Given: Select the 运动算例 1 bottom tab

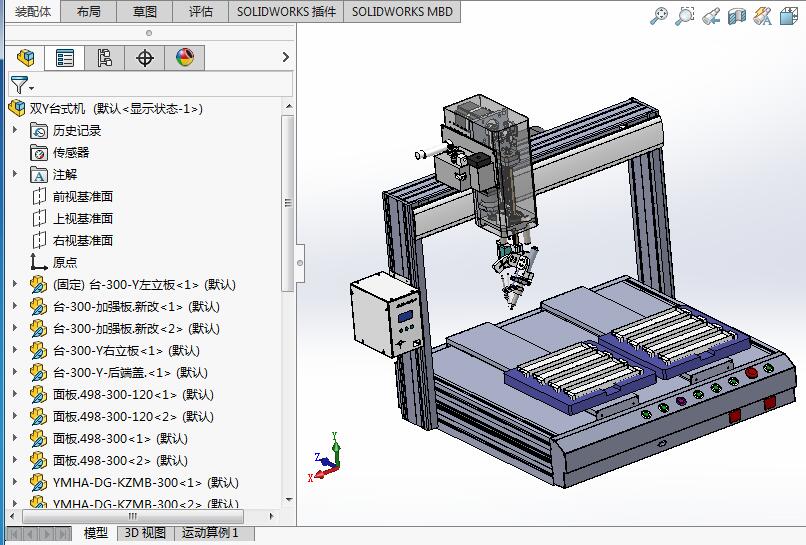Looking at the screenshot, I should 210,533.
